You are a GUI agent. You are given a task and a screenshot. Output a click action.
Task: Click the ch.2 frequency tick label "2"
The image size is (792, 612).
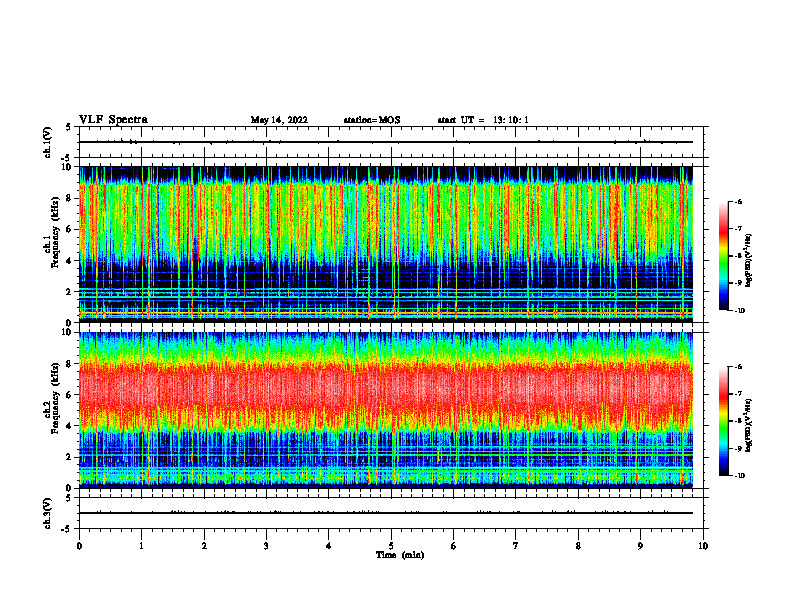[69, 457]
